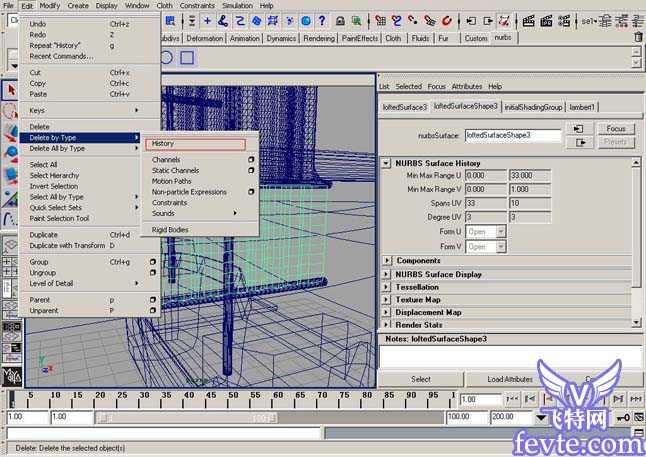Image resolution: width=646 pixels, height=457 pixels.
Task: Switch to the lambert1 tab
Action: [582, 107]
